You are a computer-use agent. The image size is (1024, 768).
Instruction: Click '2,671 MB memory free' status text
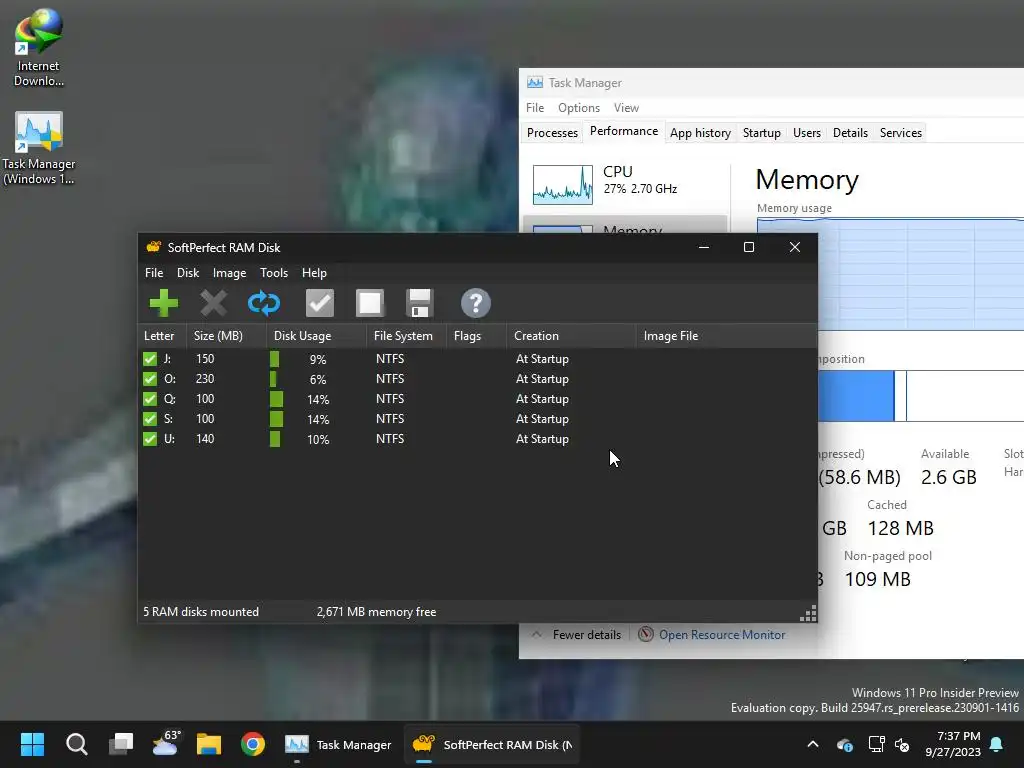coord(376,612)
